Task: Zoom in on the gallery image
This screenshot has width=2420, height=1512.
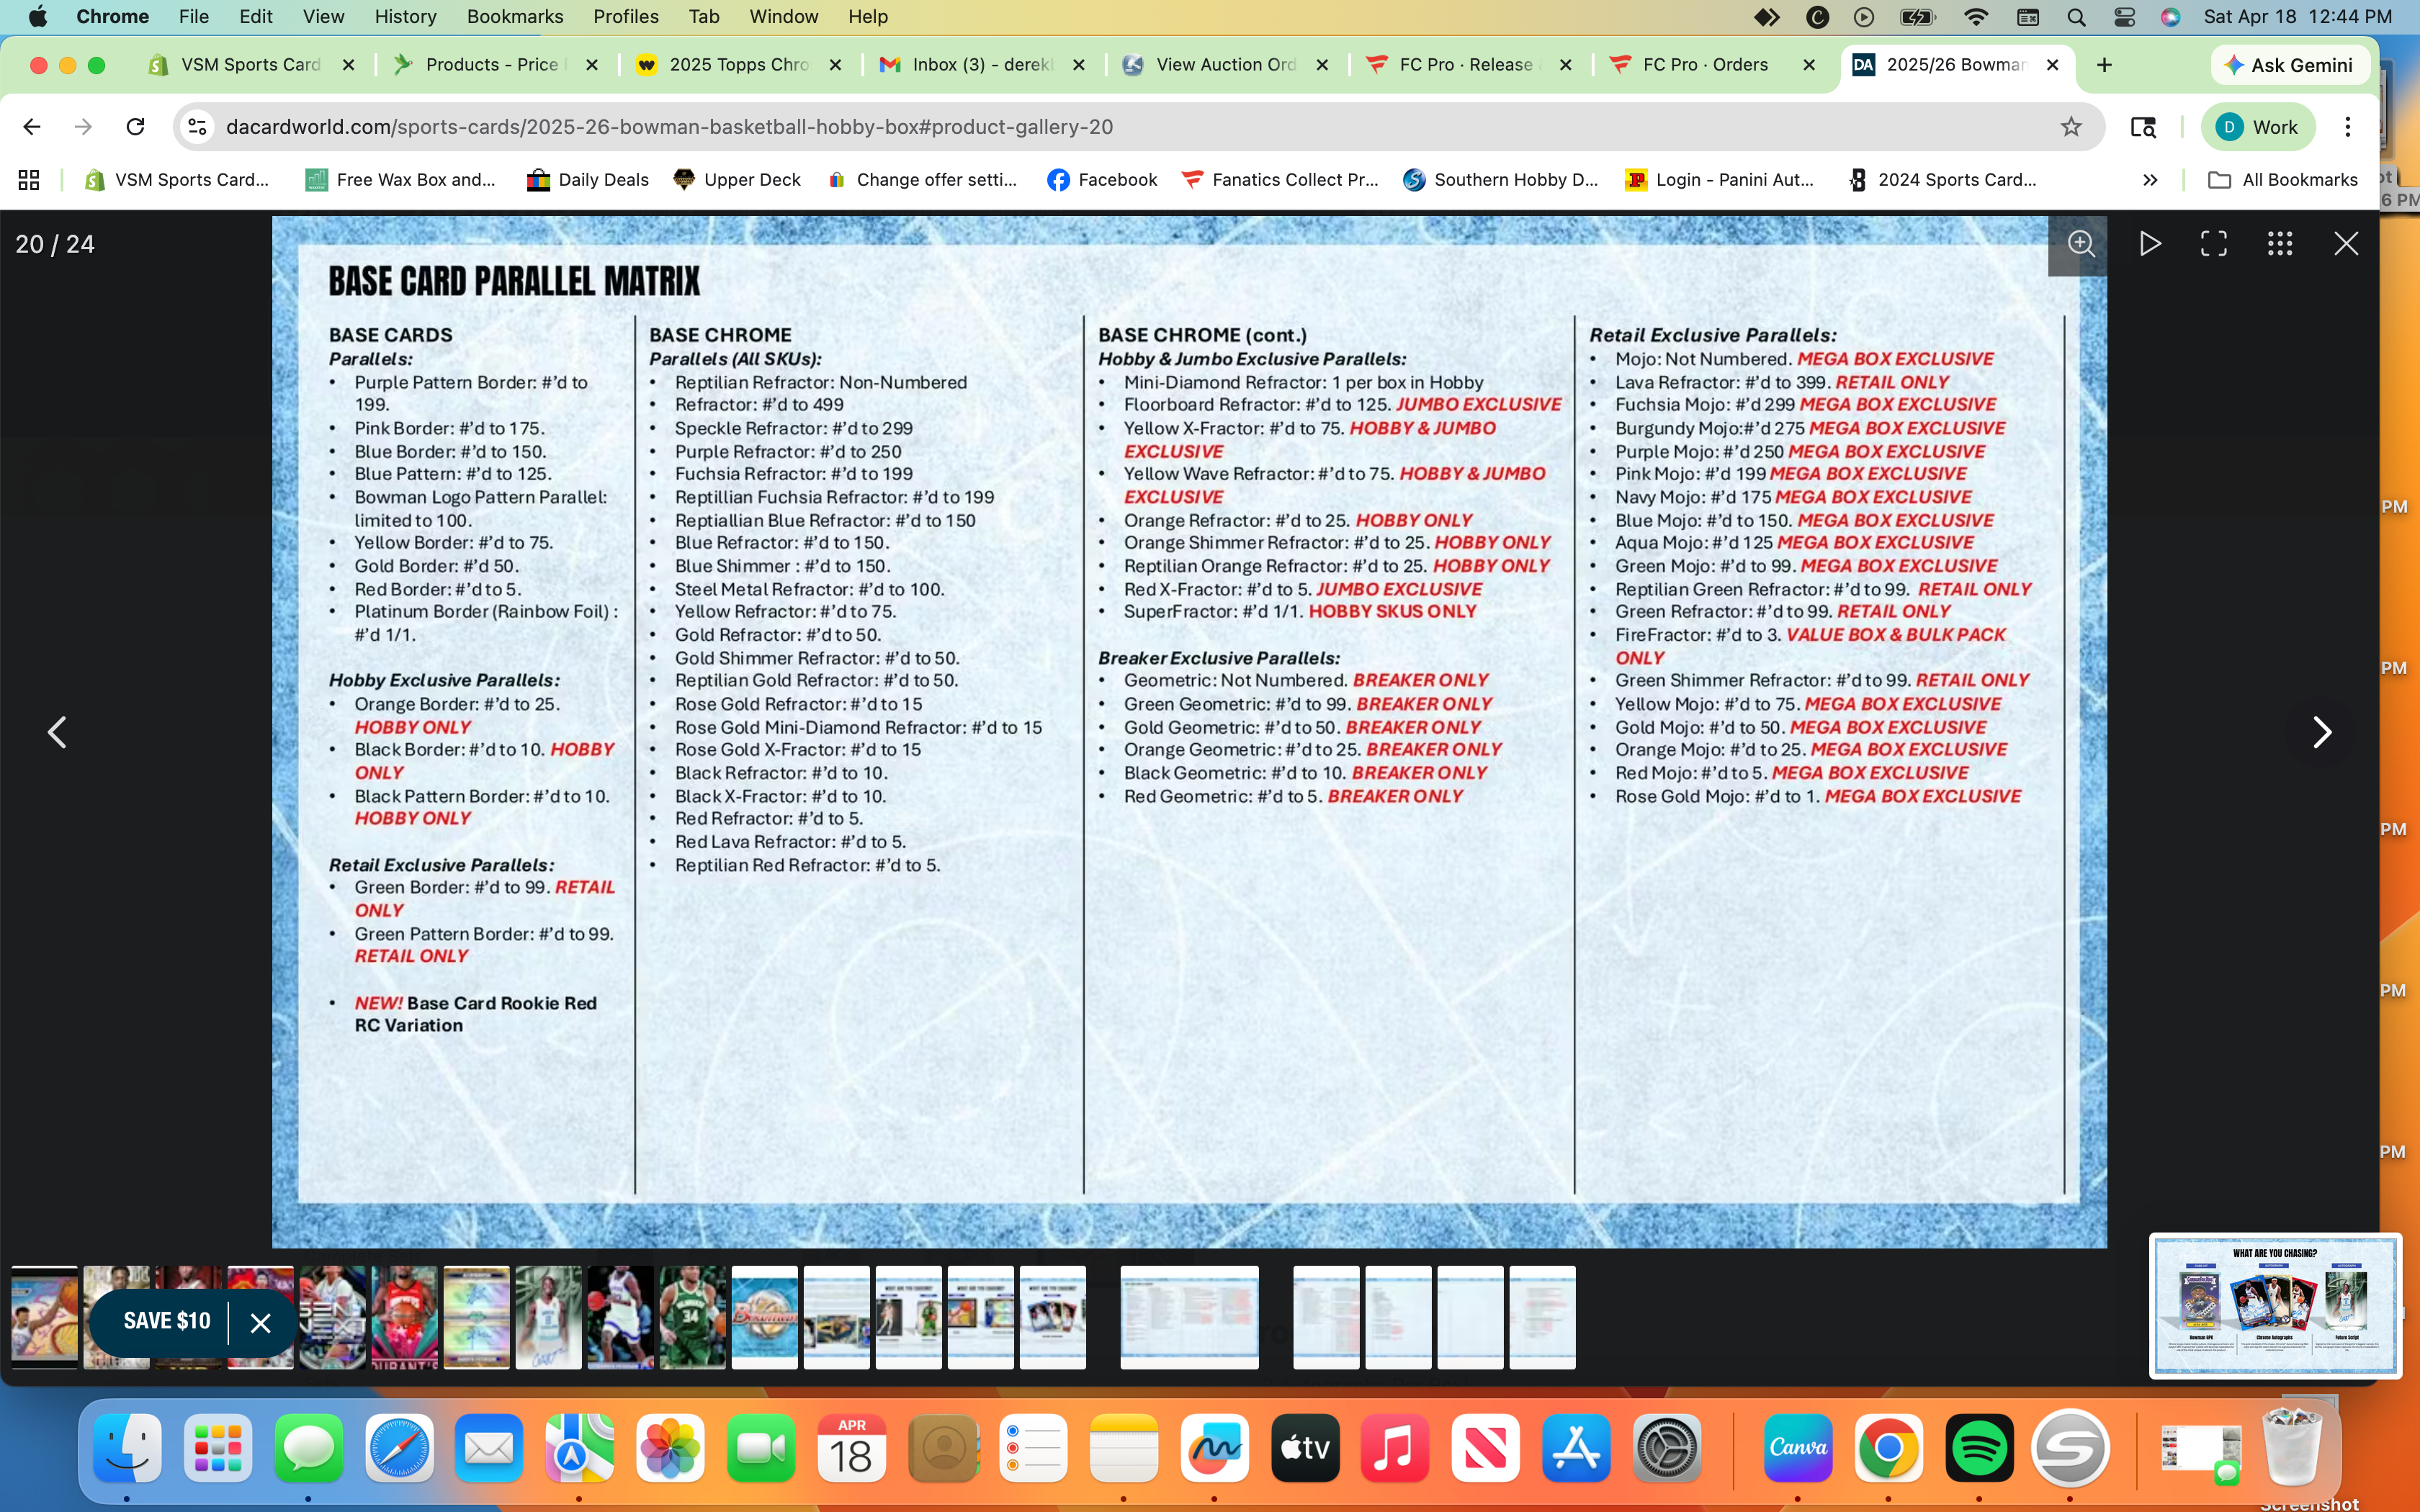Action: click(2081, 244)
